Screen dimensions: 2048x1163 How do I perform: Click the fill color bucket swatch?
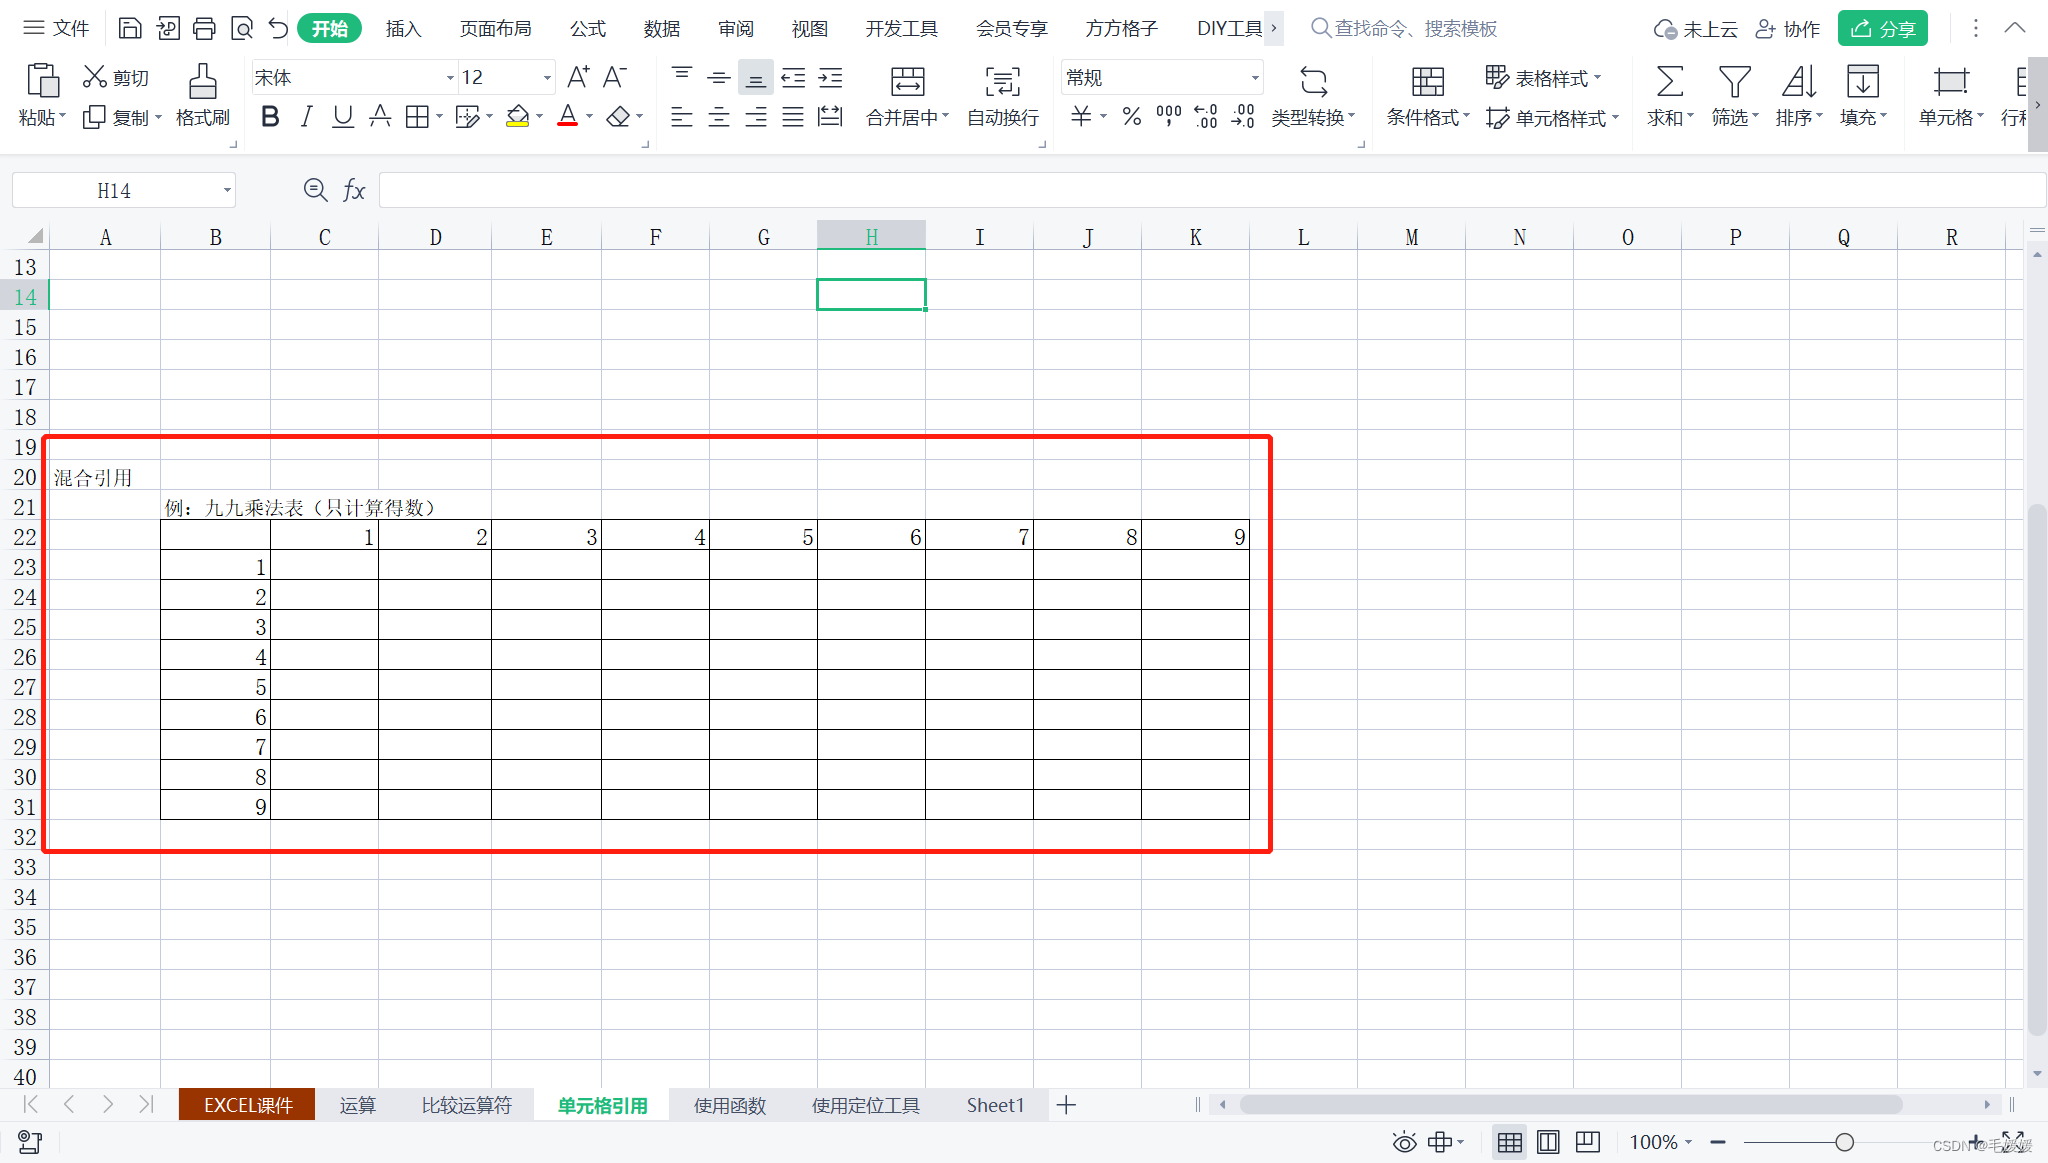point(517,117)
